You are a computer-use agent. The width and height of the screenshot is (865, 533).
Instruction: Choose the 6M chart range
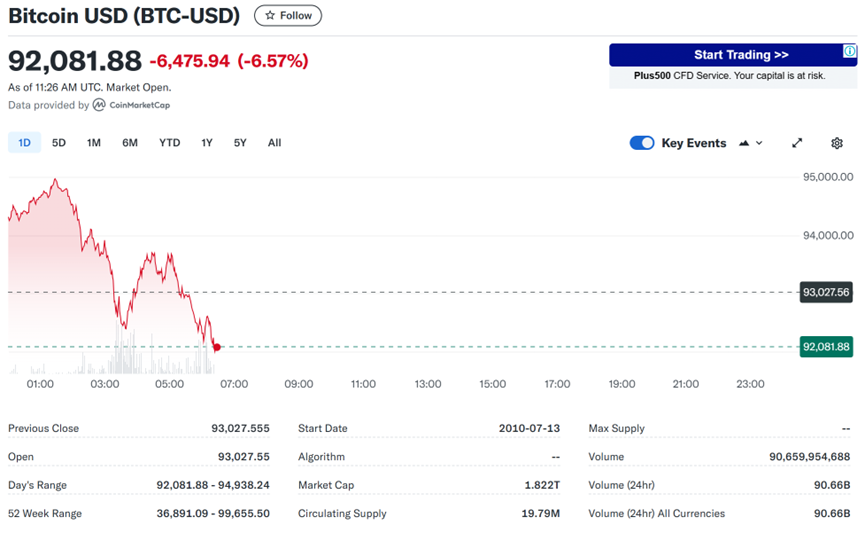tap(130, 143)
